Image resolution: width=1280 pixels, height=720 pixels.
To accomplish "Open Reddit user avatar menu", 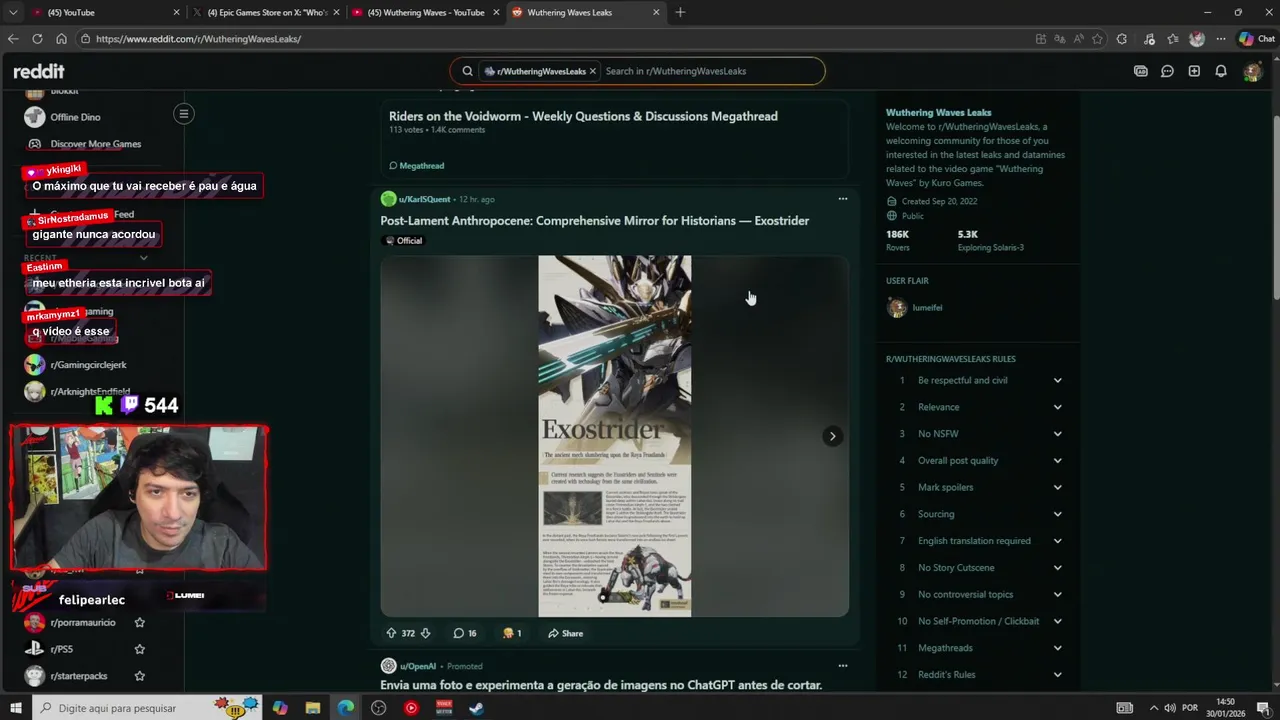I will (x=1252, y=71).
